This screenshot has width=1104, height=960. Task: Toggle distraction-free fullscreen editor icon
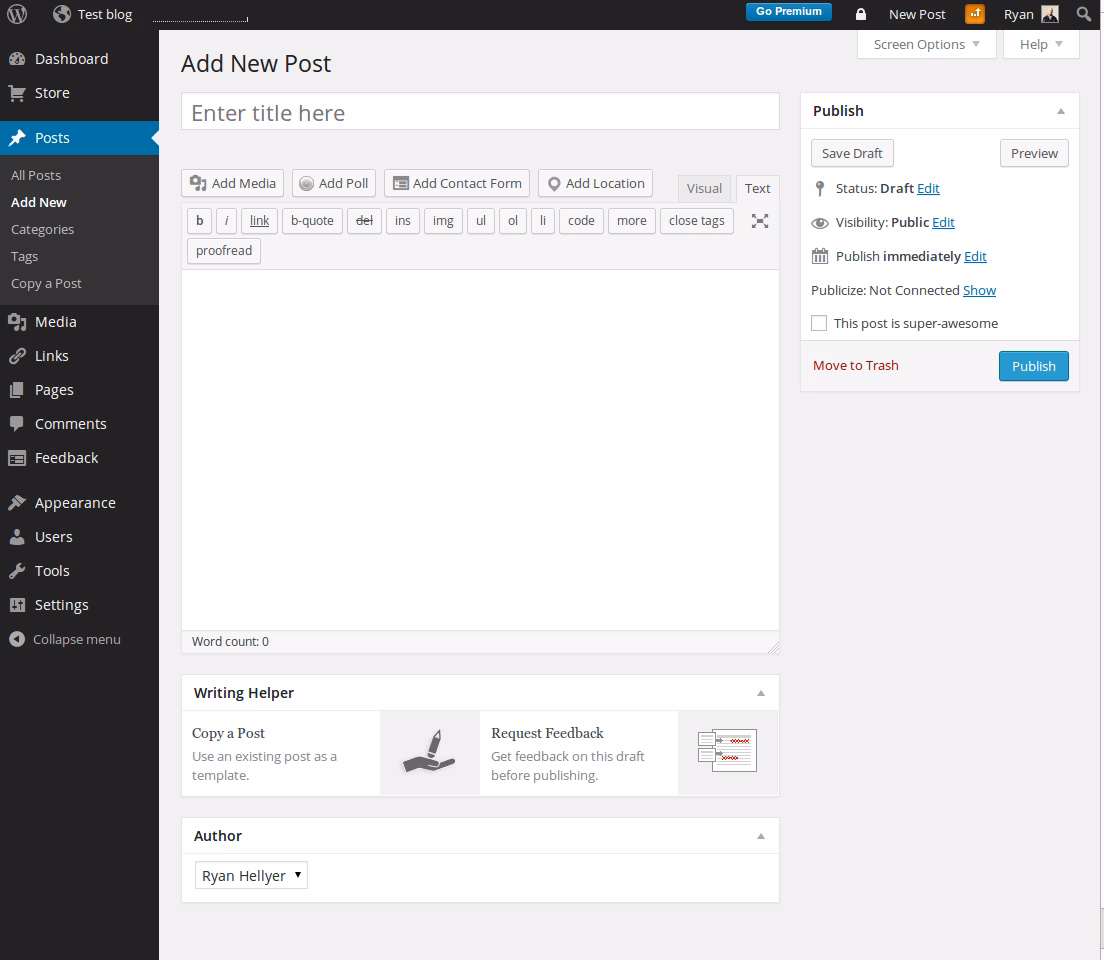760,221
